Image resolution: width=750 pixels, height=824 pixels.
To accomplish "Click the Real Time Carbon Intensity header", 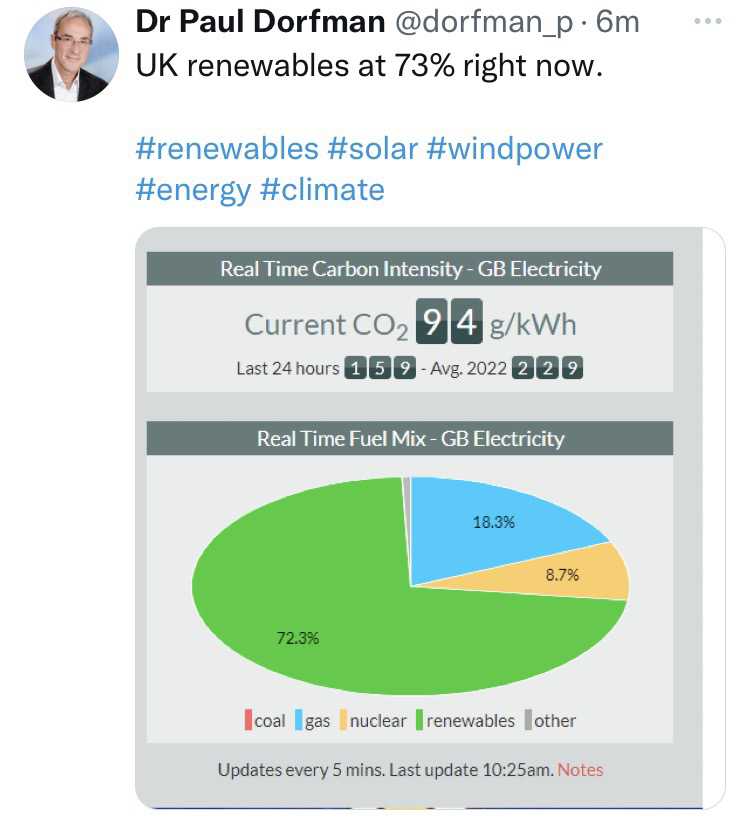I will tap(410, 268).
